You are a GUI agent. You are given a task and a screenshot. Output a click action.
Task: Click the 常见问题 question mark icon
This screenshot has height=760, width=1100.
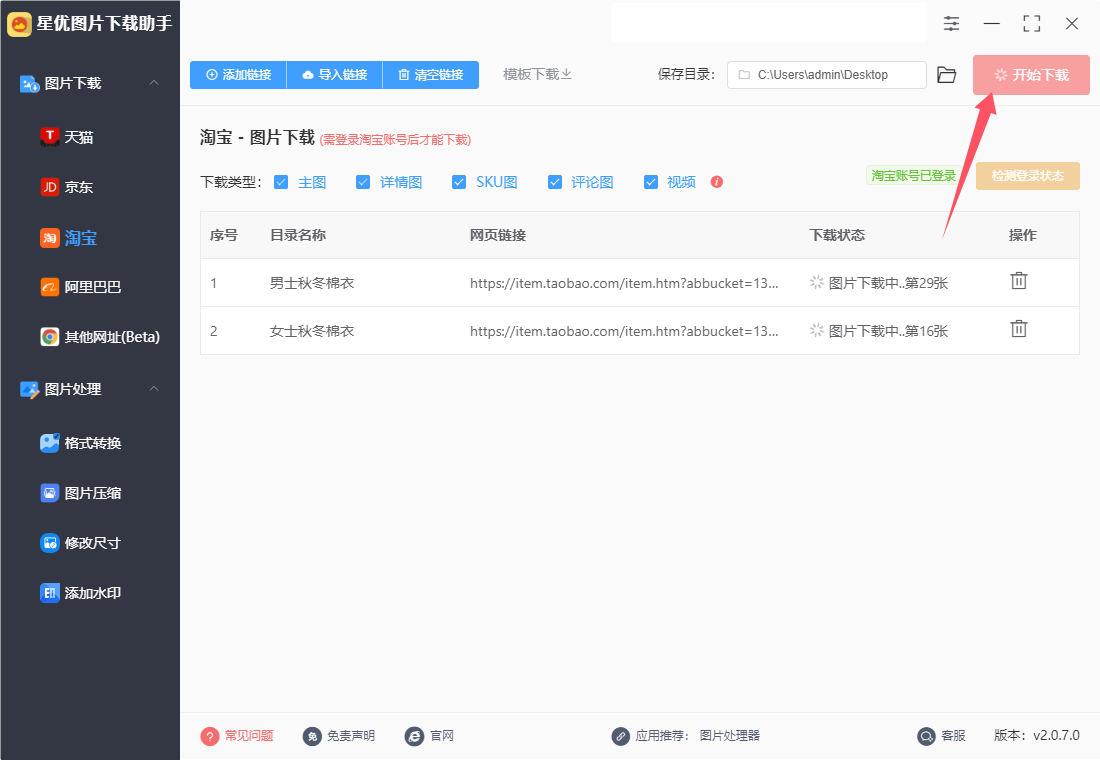pos(210,736)
